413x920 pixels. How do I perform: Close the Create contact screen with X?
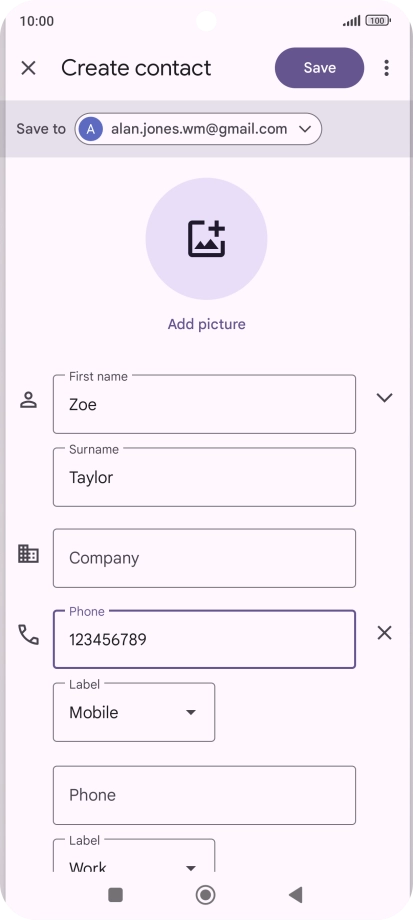point(28,68)
